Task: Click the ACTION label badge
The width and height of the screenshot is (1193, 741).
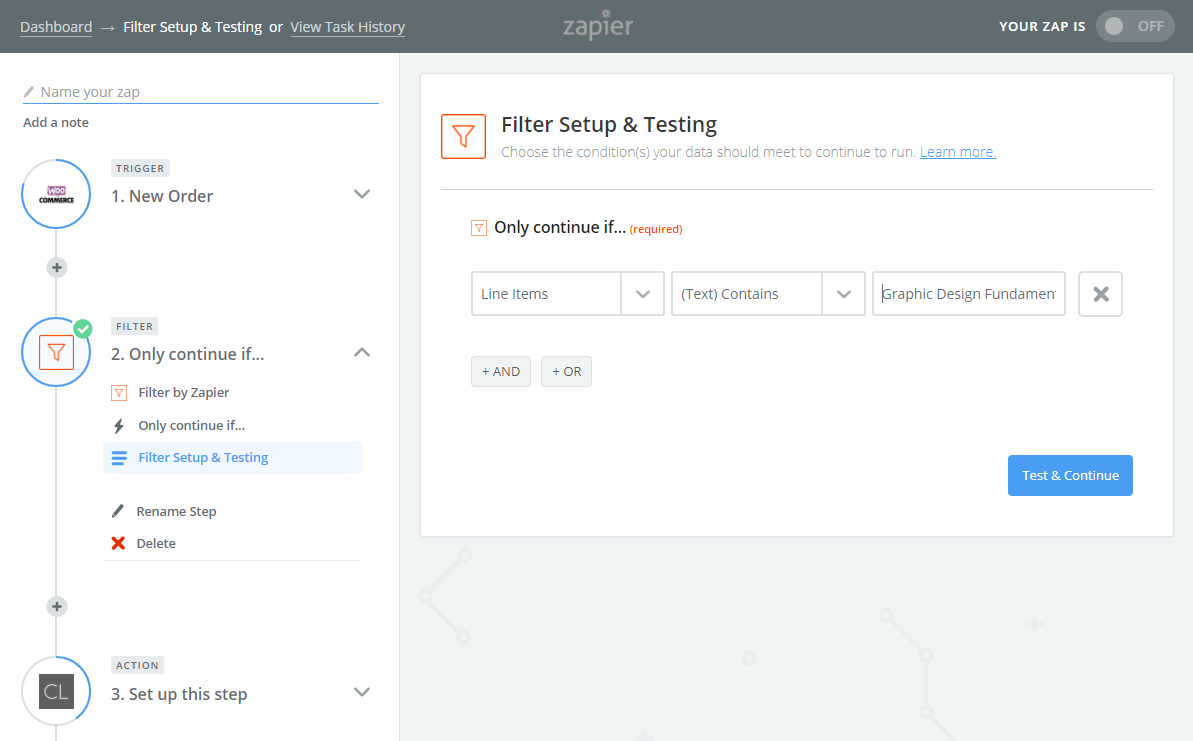Action: tap(138, 665)
